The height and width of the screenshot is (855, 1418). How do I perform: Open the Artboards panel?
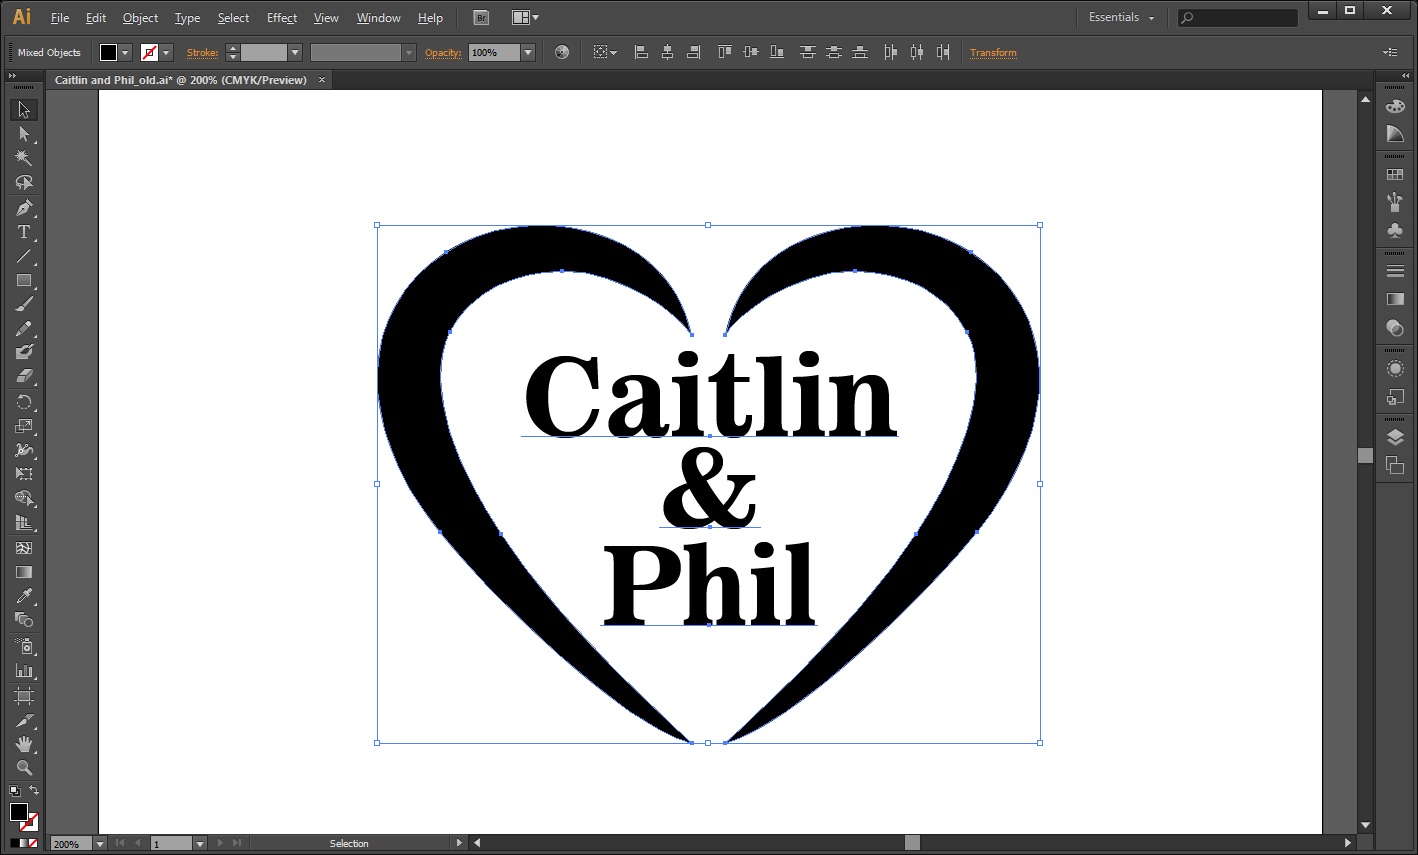[x=1394, y=465]
